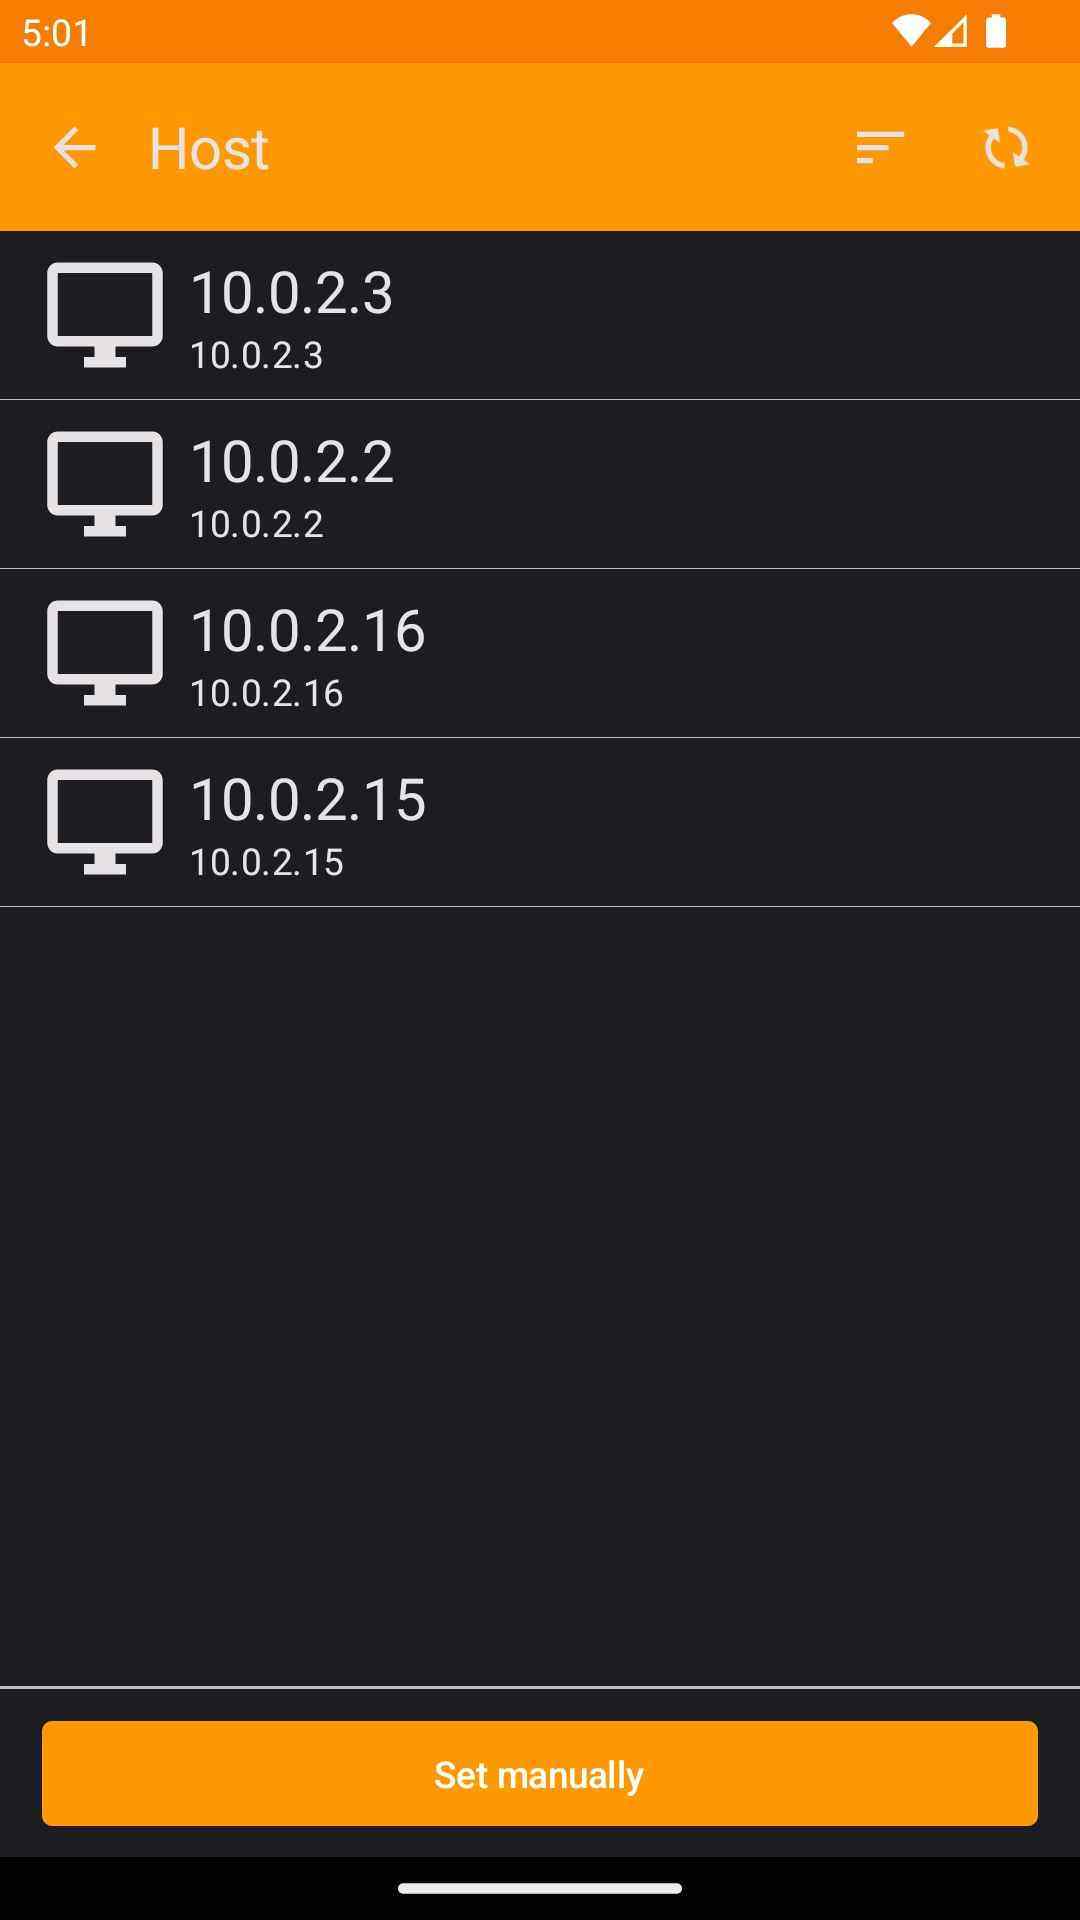Viewport: 1080px width, 1920px height.
Task: Click monitor icon for 10.0.2.15
Action: pos(105,821)
